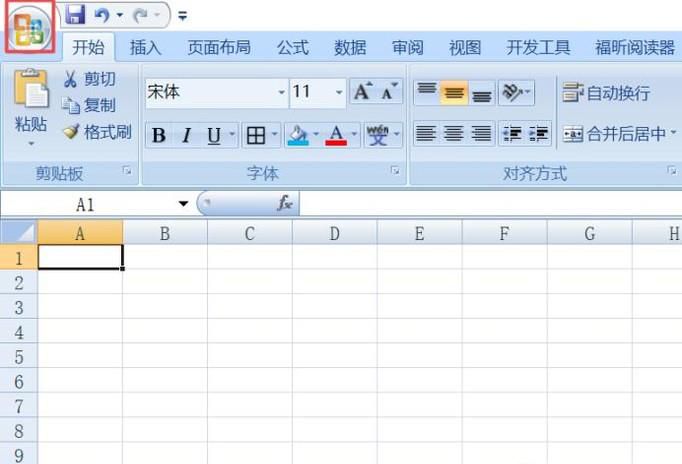Screen dimensions: 682x464
Task: Align text left
Action: click(426, 134)
